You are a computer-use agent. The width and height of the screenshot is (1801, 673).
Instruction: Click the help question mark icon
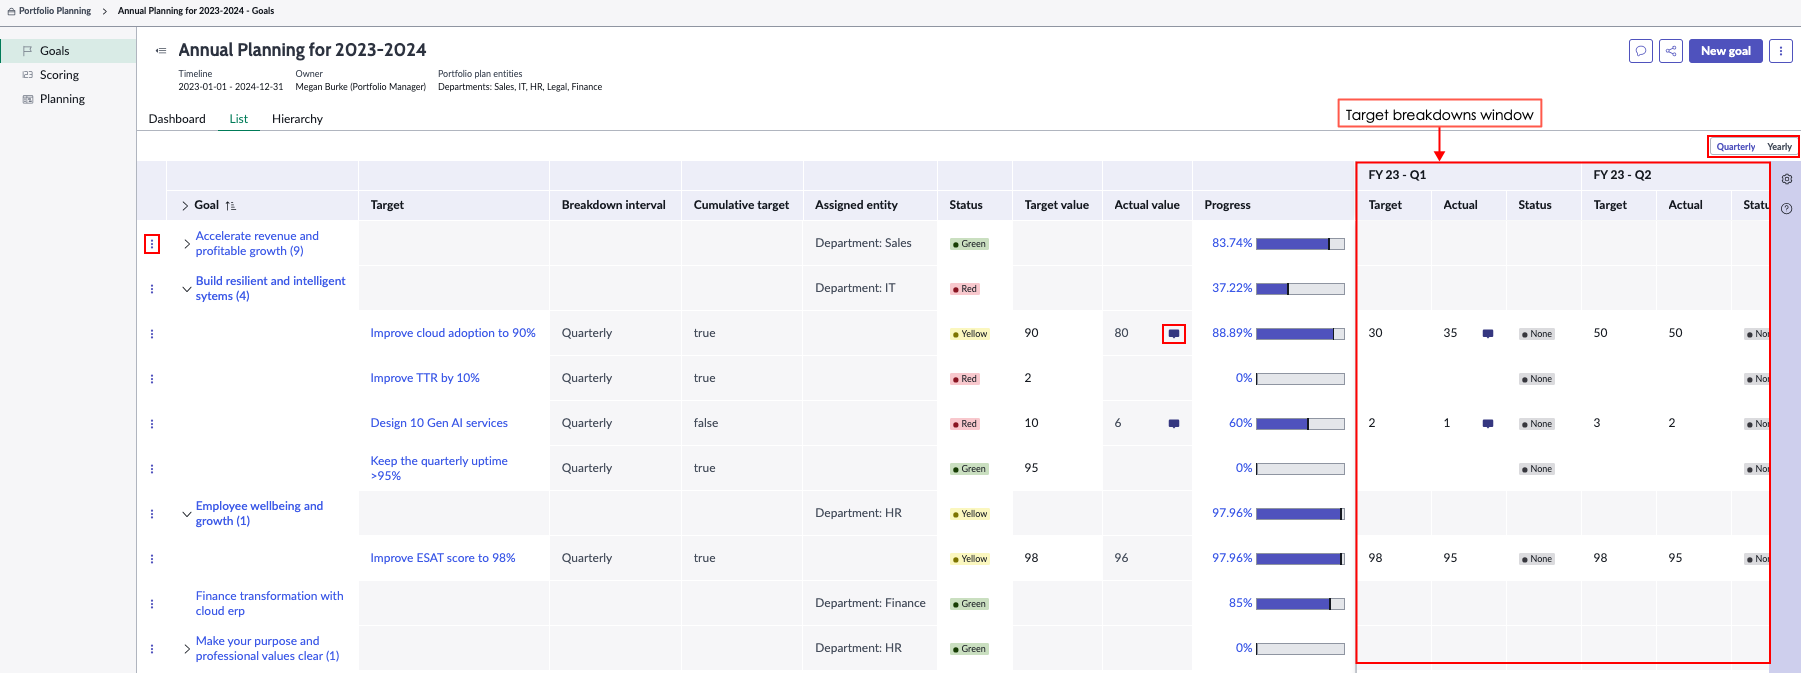pyautogui.click(x=1787, y=209)
